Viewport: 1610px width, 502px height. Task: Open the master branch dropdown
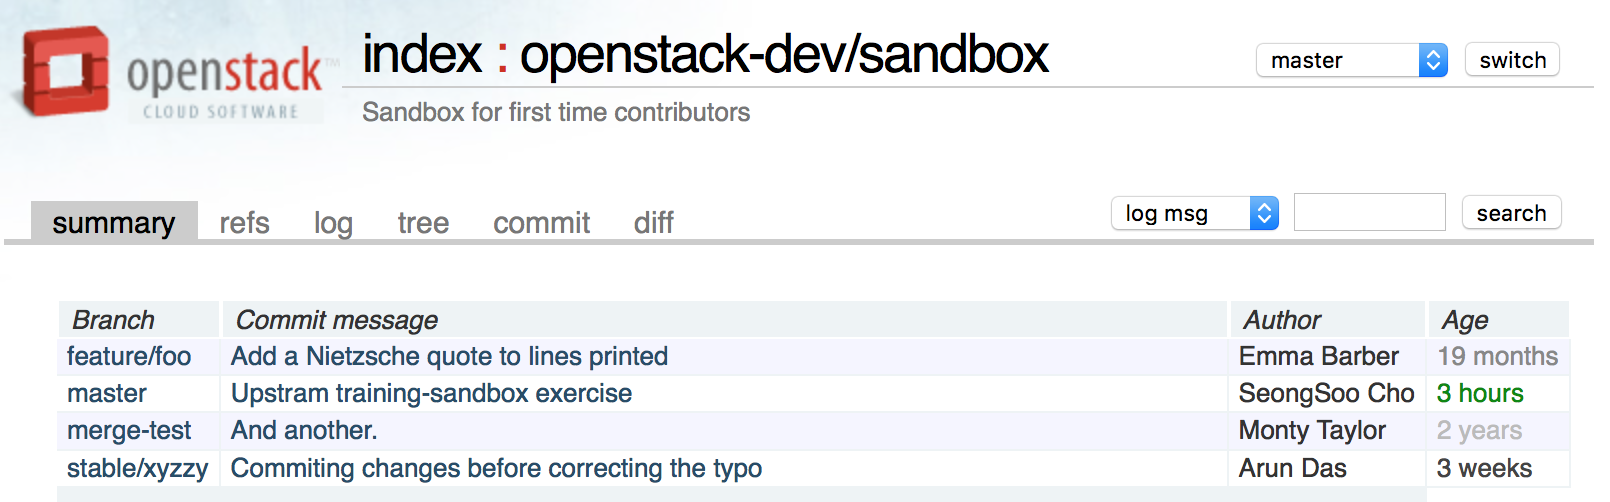point(1350,61)
